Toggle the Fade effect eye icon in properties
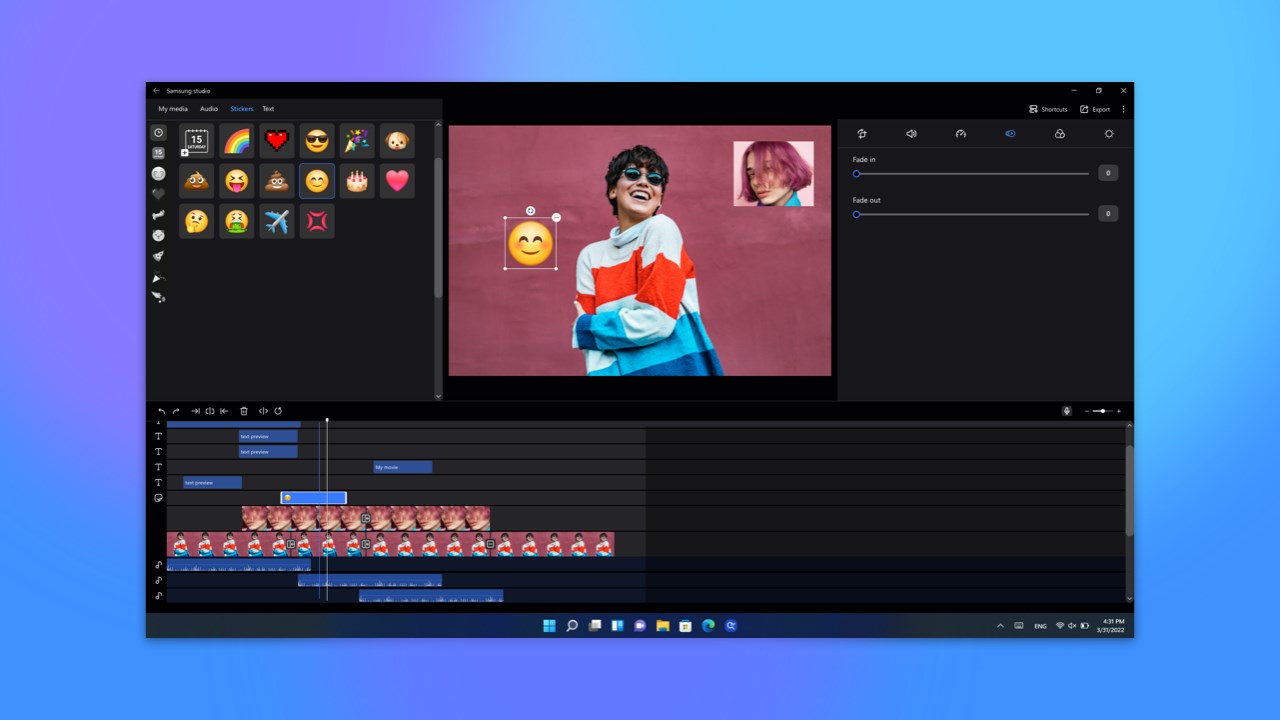This screenshot has height=720, width=1280. pyautogui.click(x=1009, y=133)
